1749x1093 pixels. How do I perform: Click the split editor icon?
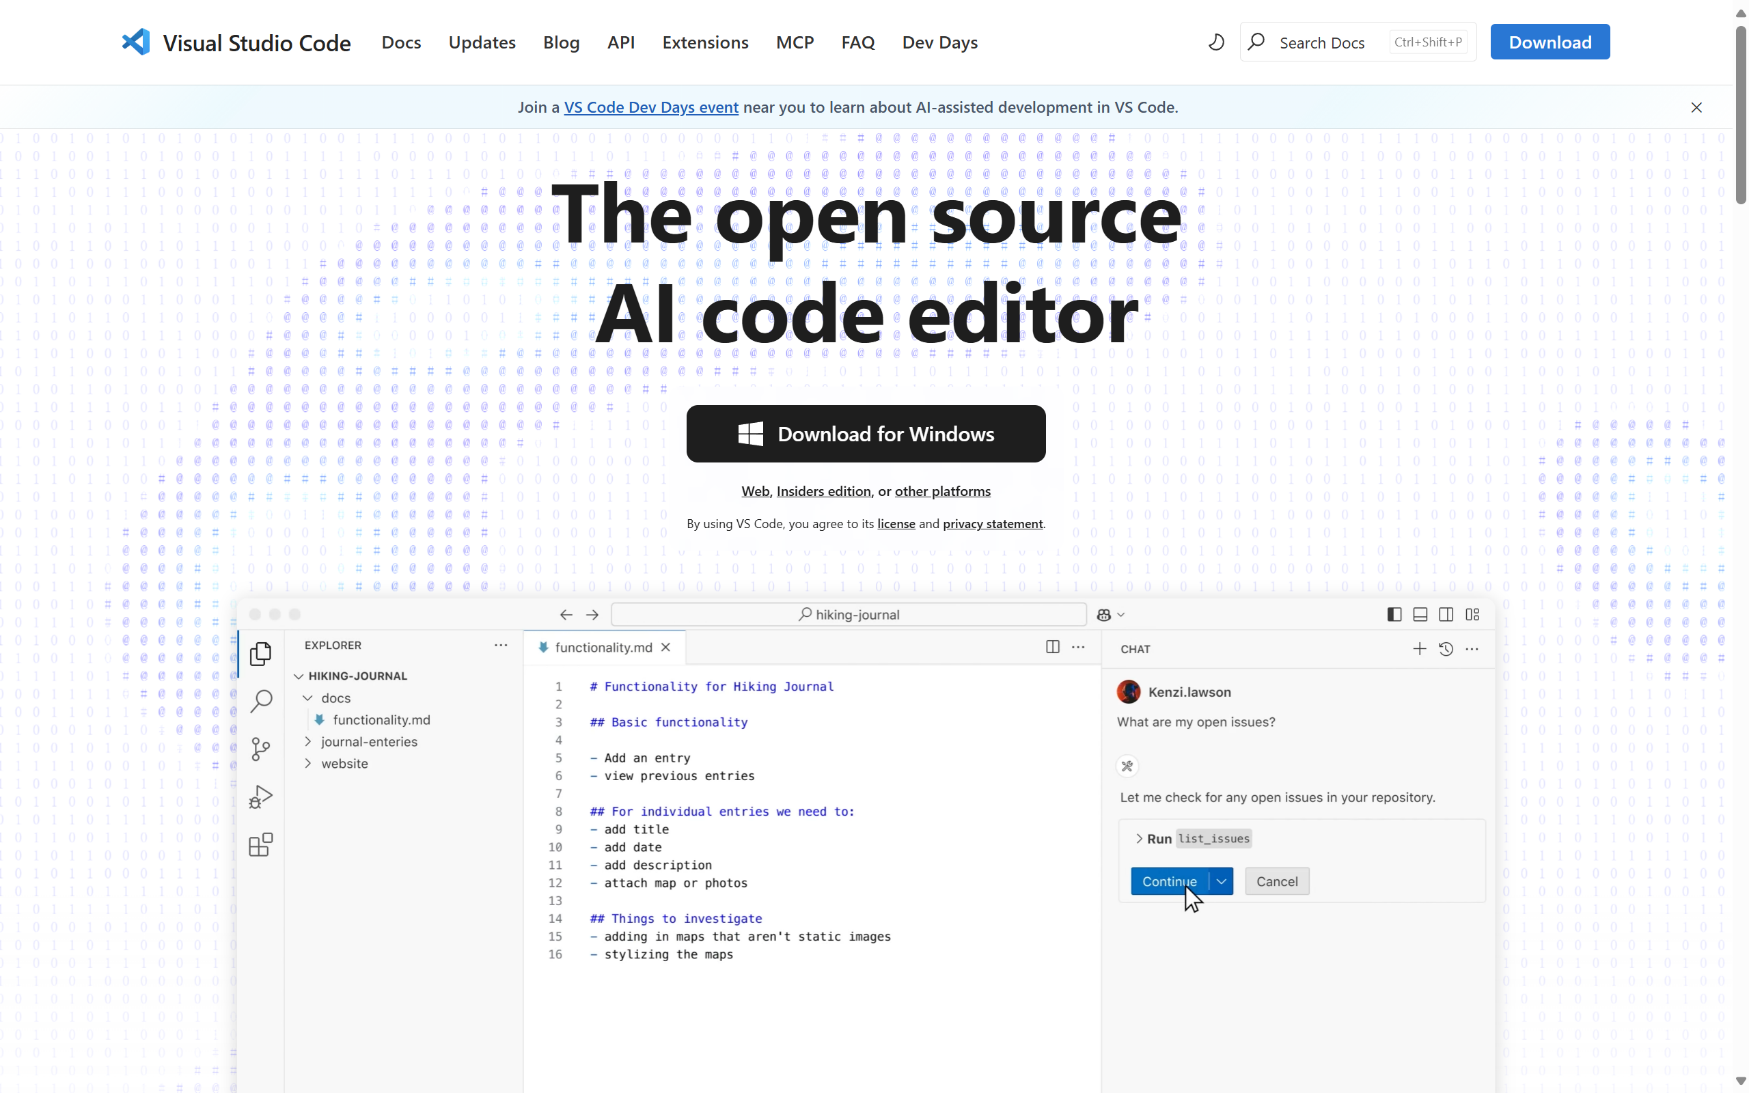pos(1053,647)
